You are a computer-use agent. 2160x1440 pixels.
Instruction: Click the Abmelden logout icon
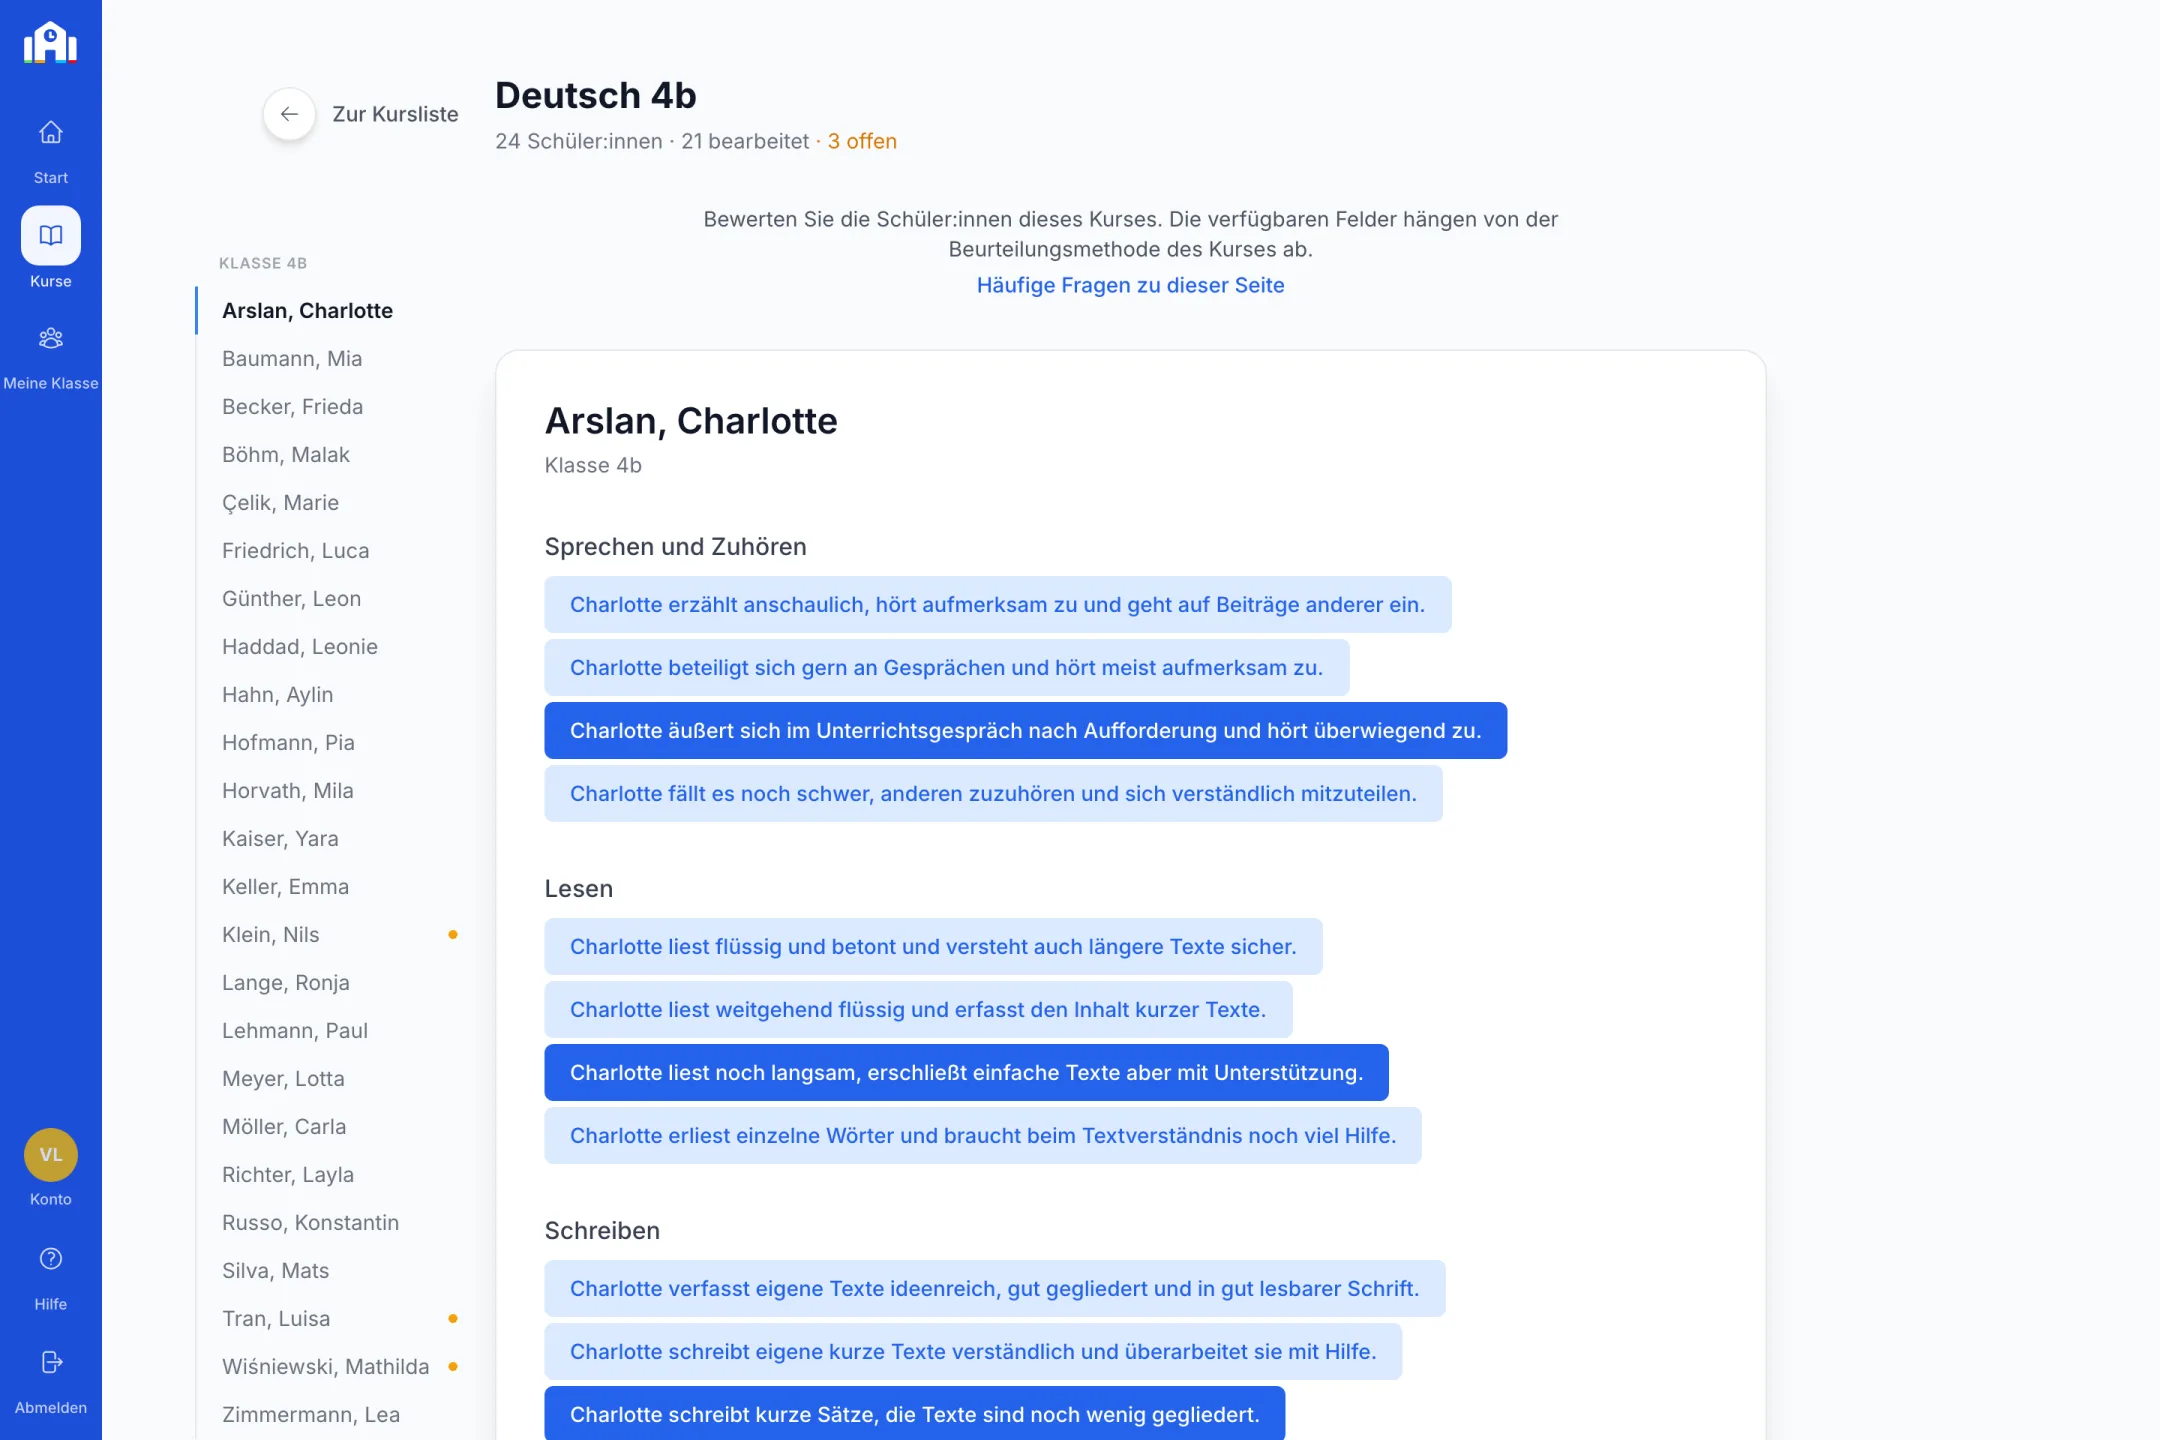click(51, 1362)
